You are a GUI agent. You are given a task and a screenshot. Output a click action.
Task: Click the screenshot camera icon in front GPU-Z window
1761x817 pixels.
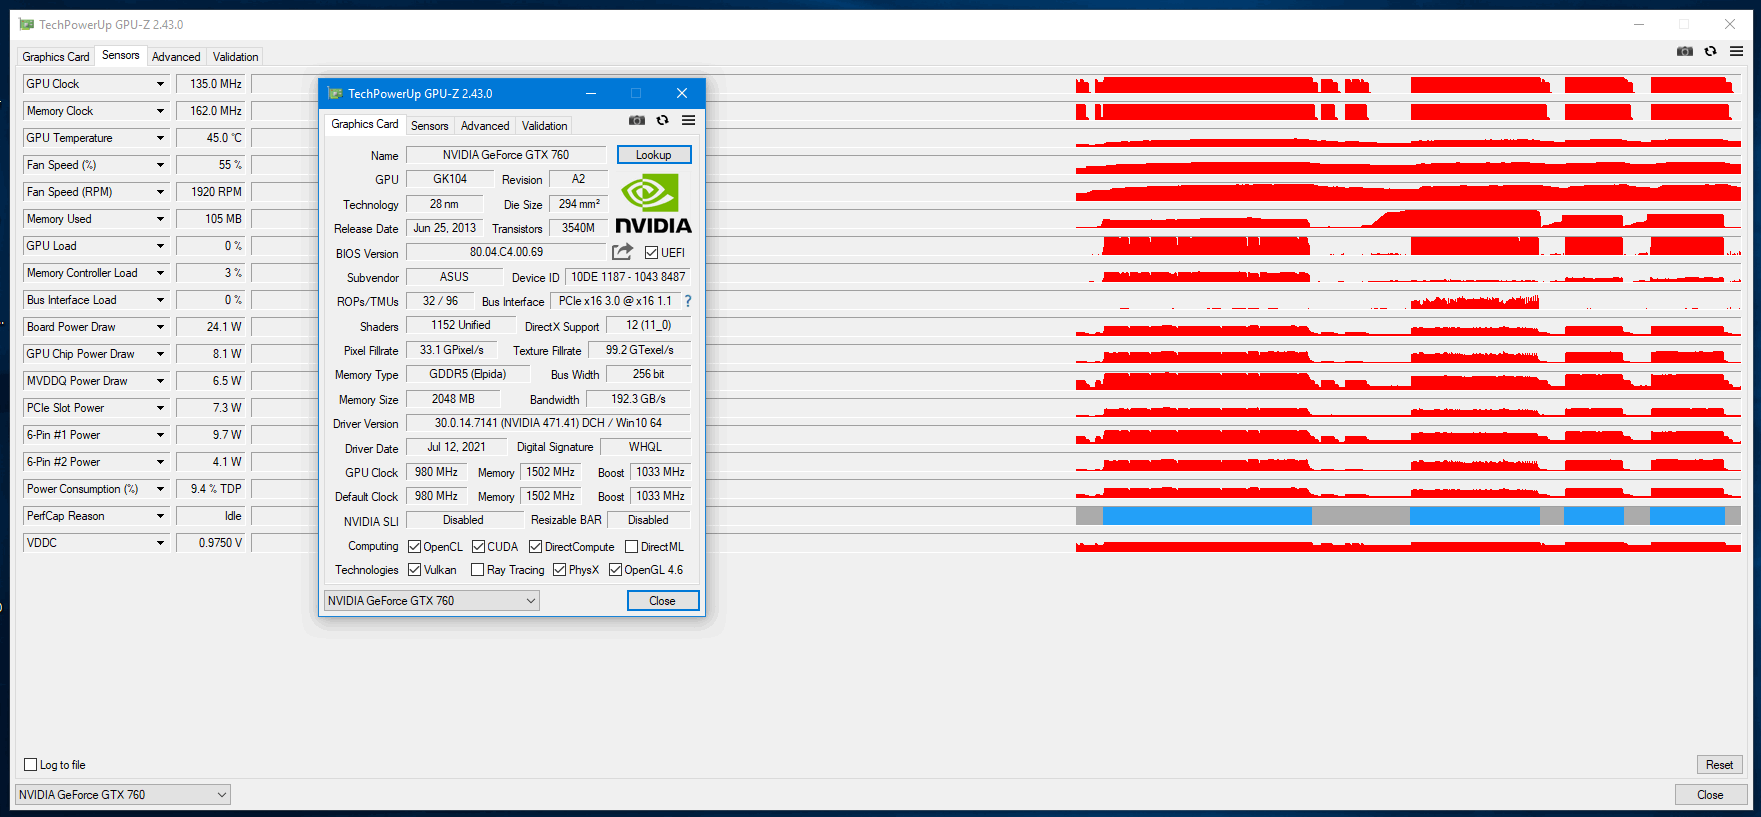click(637, 120)
